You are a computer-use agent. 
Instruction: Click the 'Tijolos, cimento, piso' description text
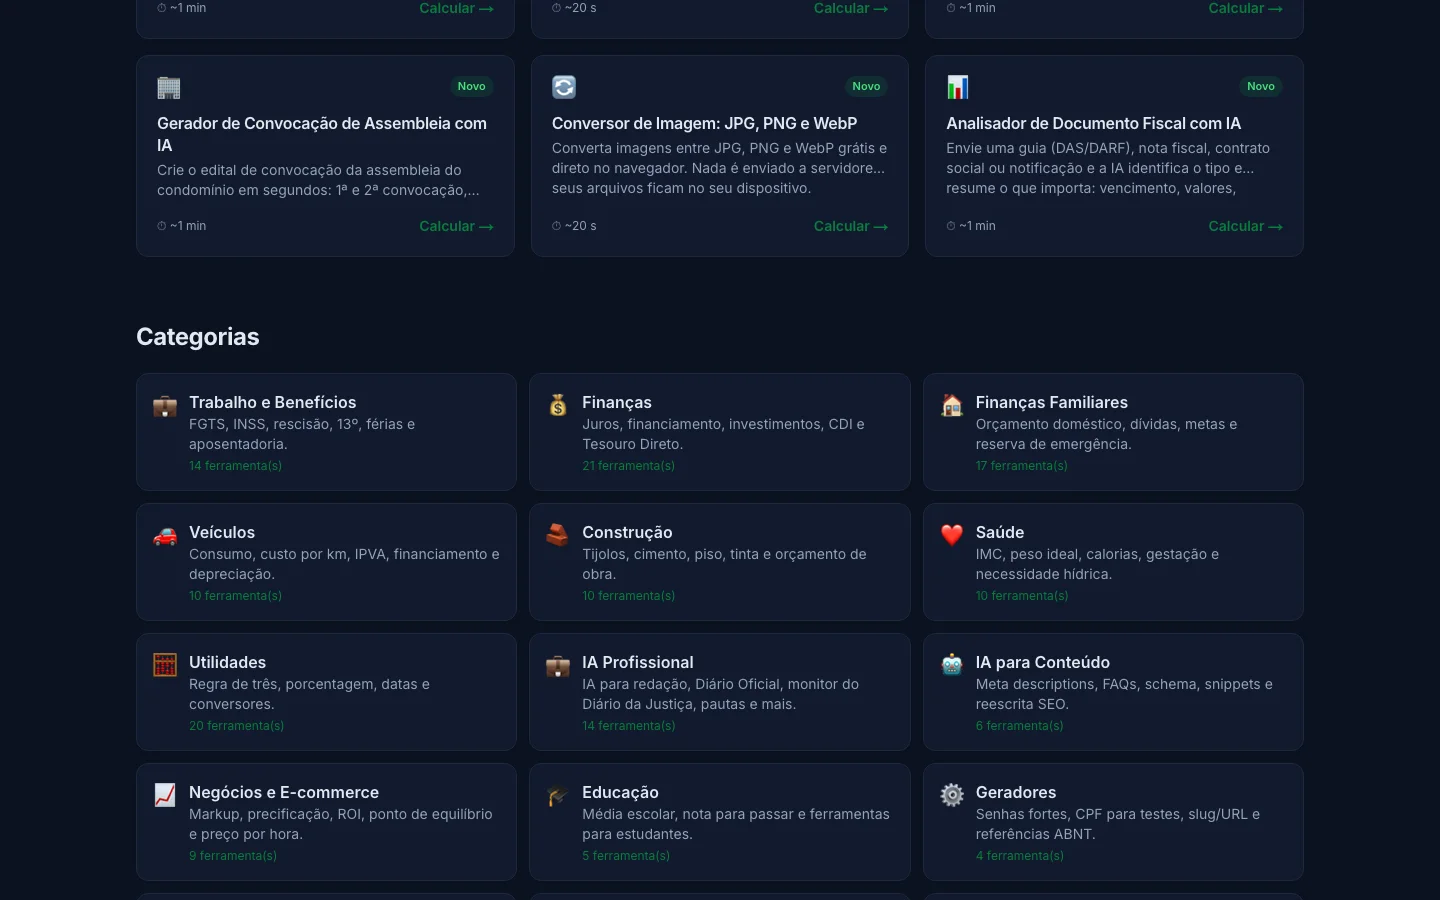[x=724, y=564]
